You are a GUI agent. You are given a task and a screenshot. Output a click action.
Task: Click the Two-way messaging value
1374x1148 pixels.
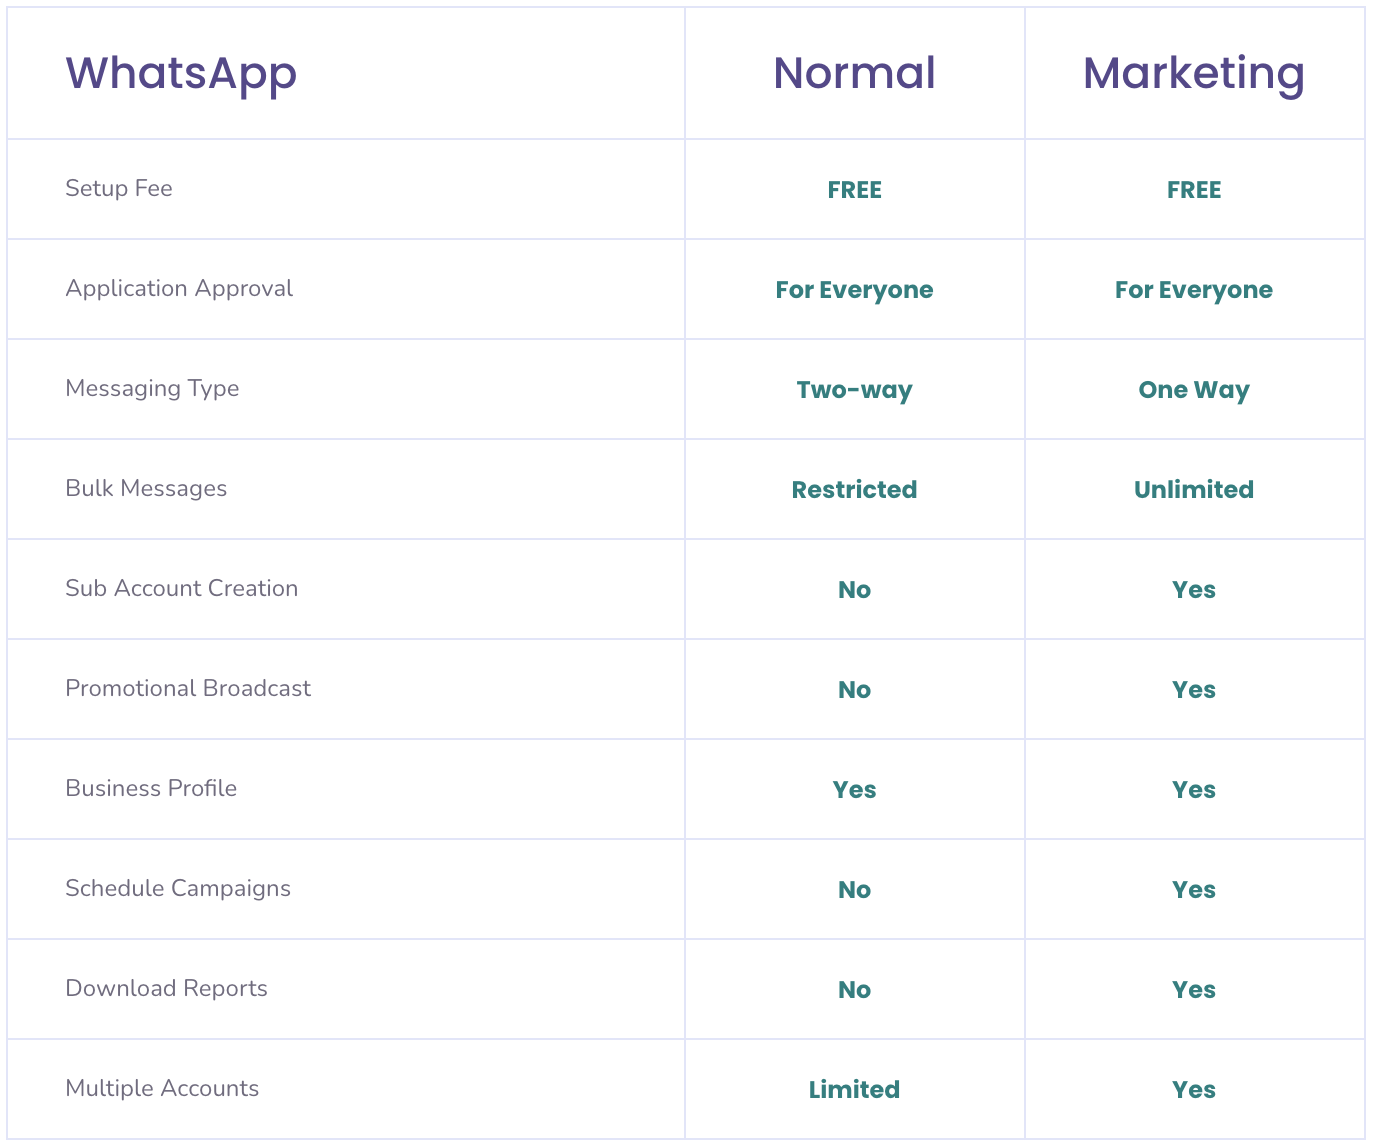tap(854, 389)
